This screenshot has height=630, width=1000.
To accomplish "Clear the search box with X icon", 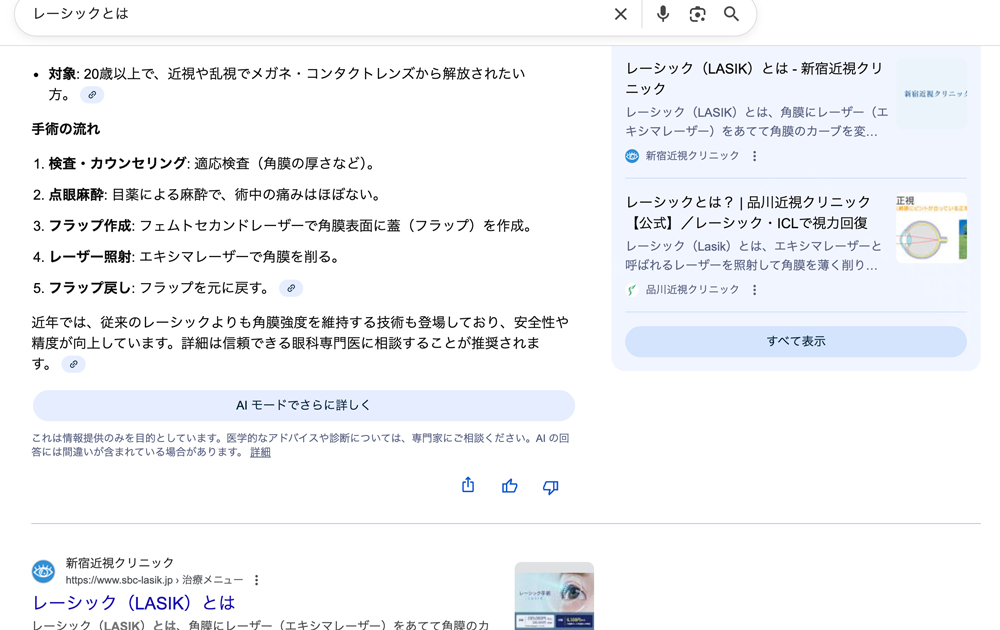I will click(621, 14).
